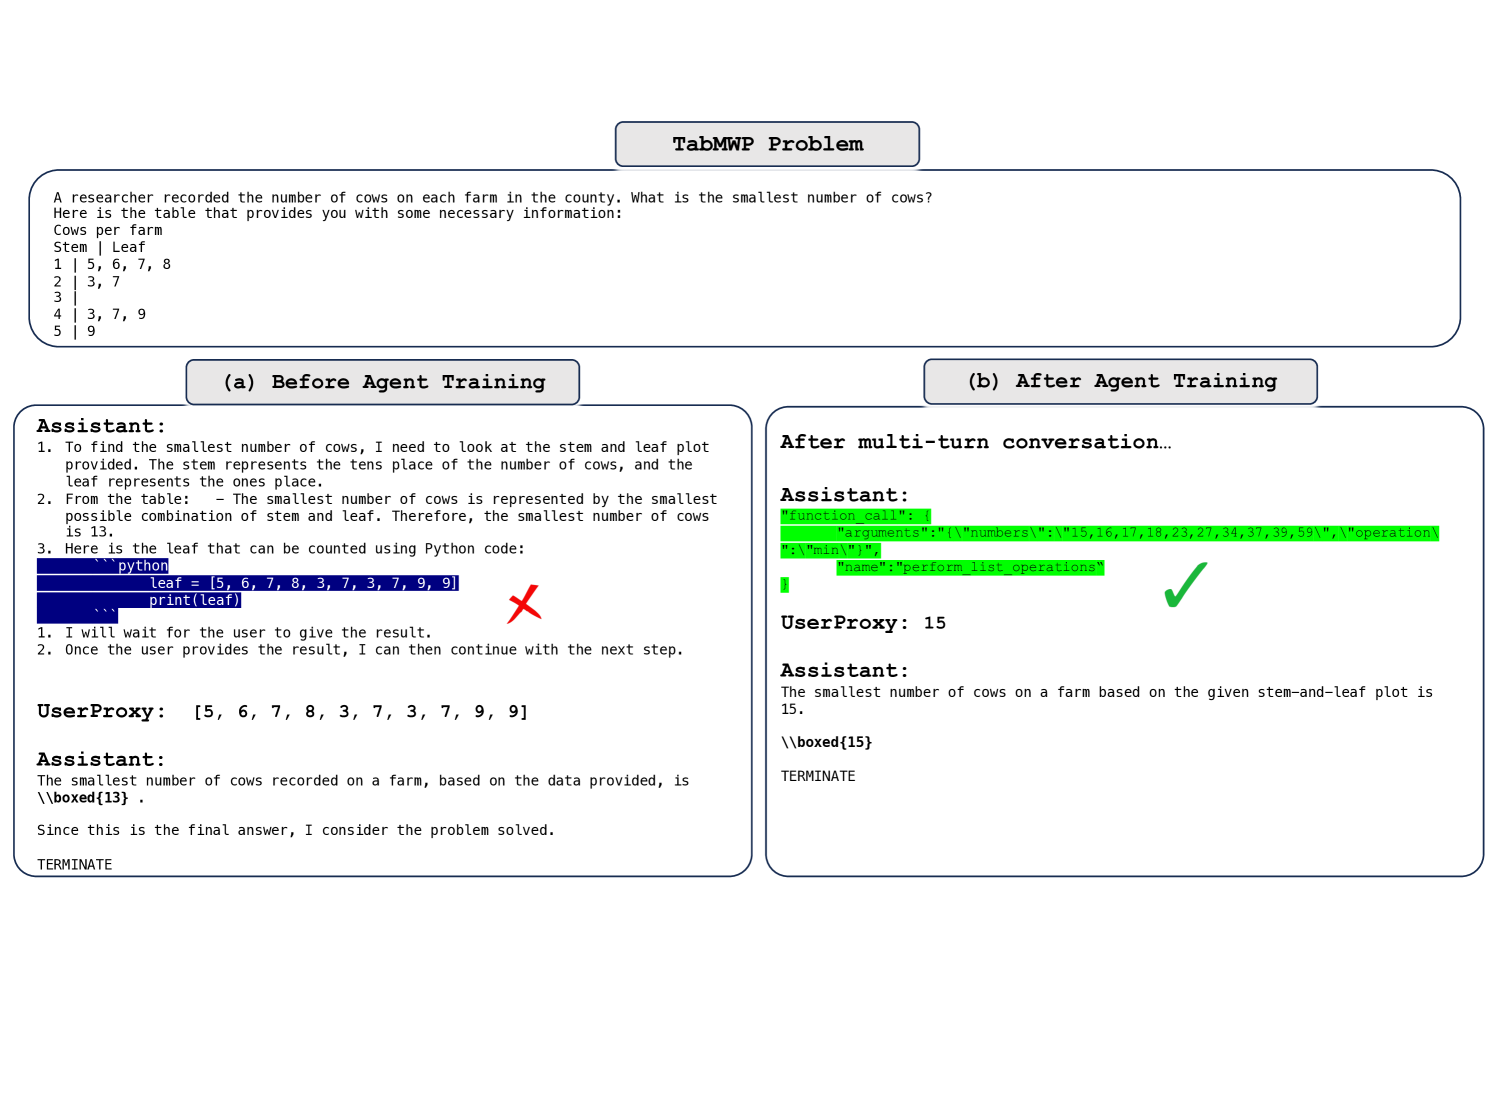Click "Since this is the final answer" sentence
1495x1105 pixels.
pos(296,830)
